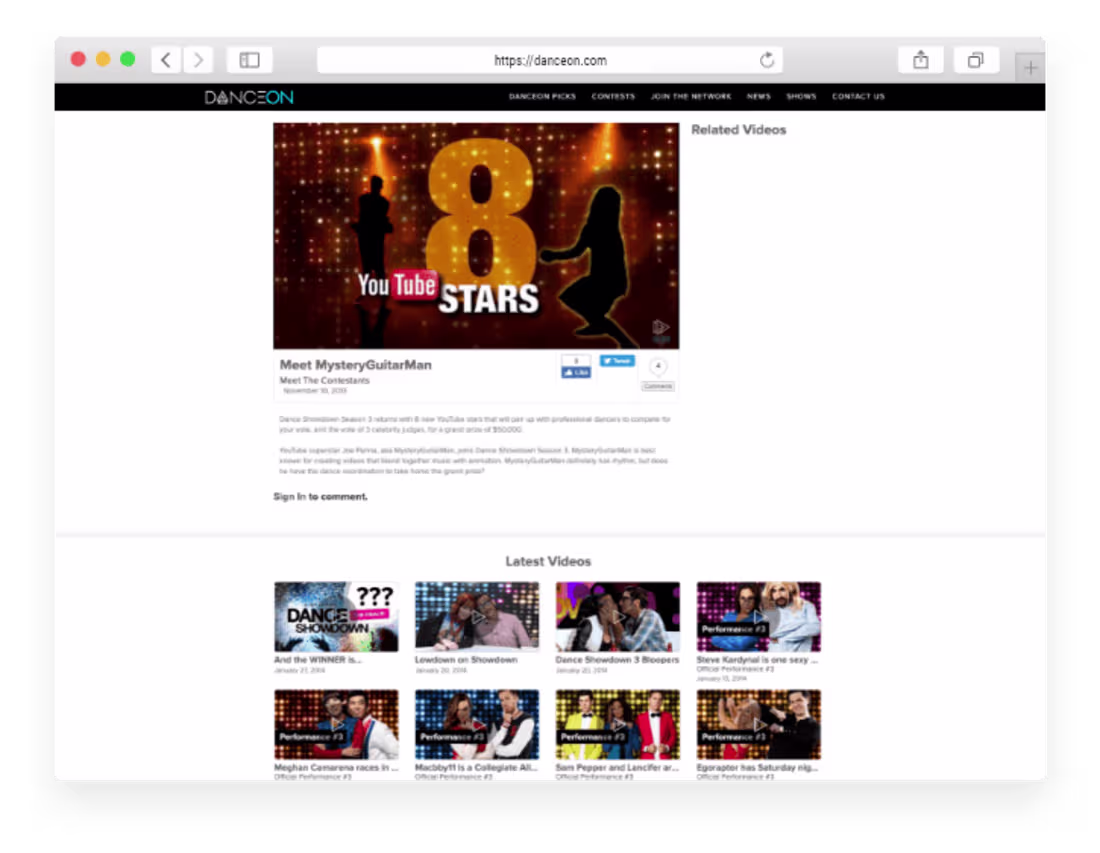This screenshot has width=1100, height=853.
Task: Click 'Macbby11 is a Collegiate All' title
Action: pyautogui.click(x=476, y=768)
